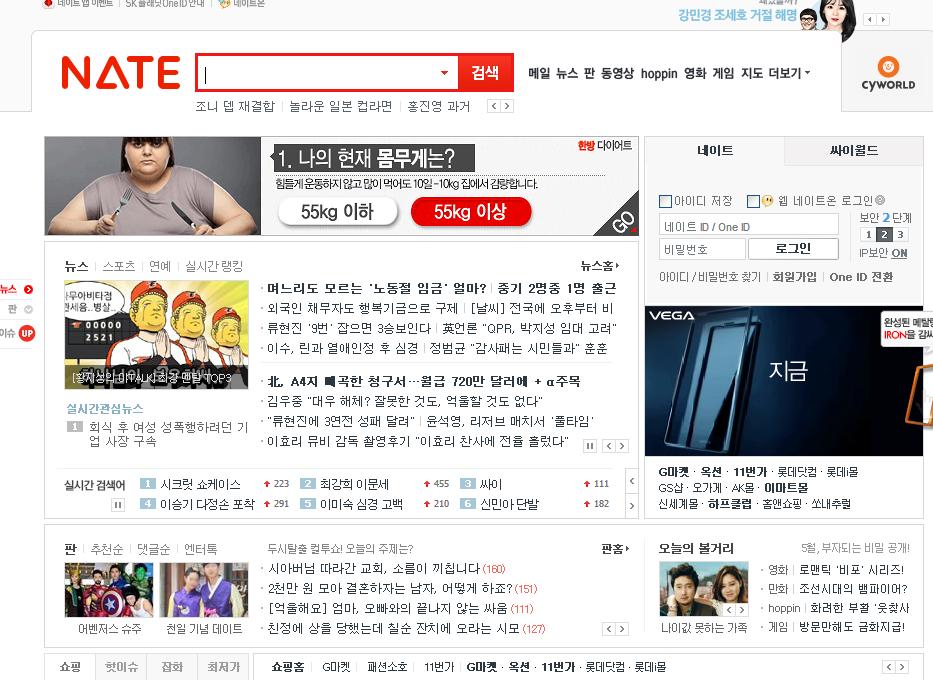Check the 웹 네이트온 로그인 checkbox
The image size is (933, 699).
753,201
